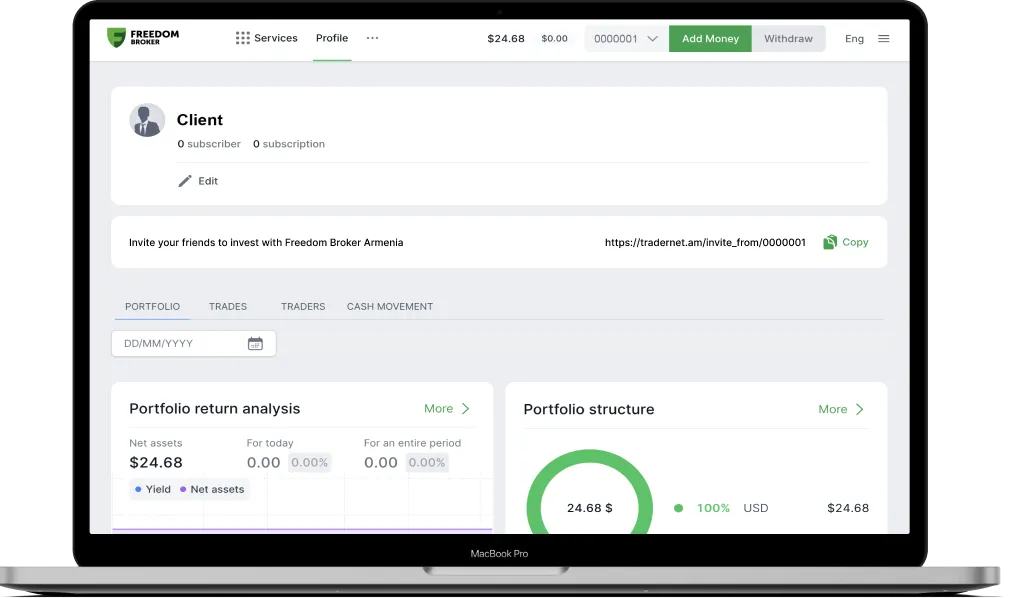Click the pencil Edit icon
This screenshot has height=598, width=1024.
click(185, 181)
